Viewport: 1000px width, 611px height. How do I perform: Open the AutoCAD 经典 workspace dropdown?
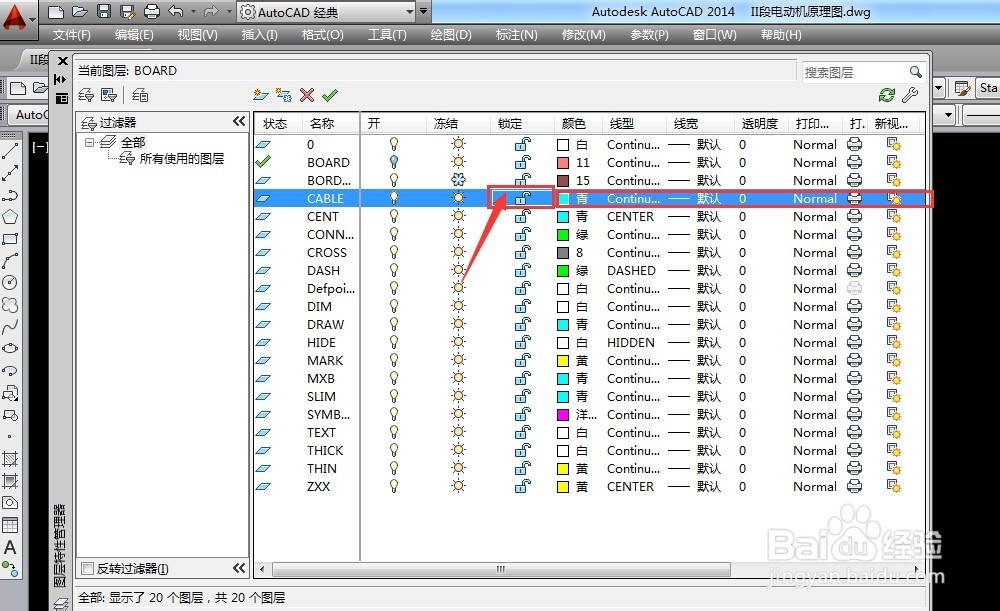410,12
